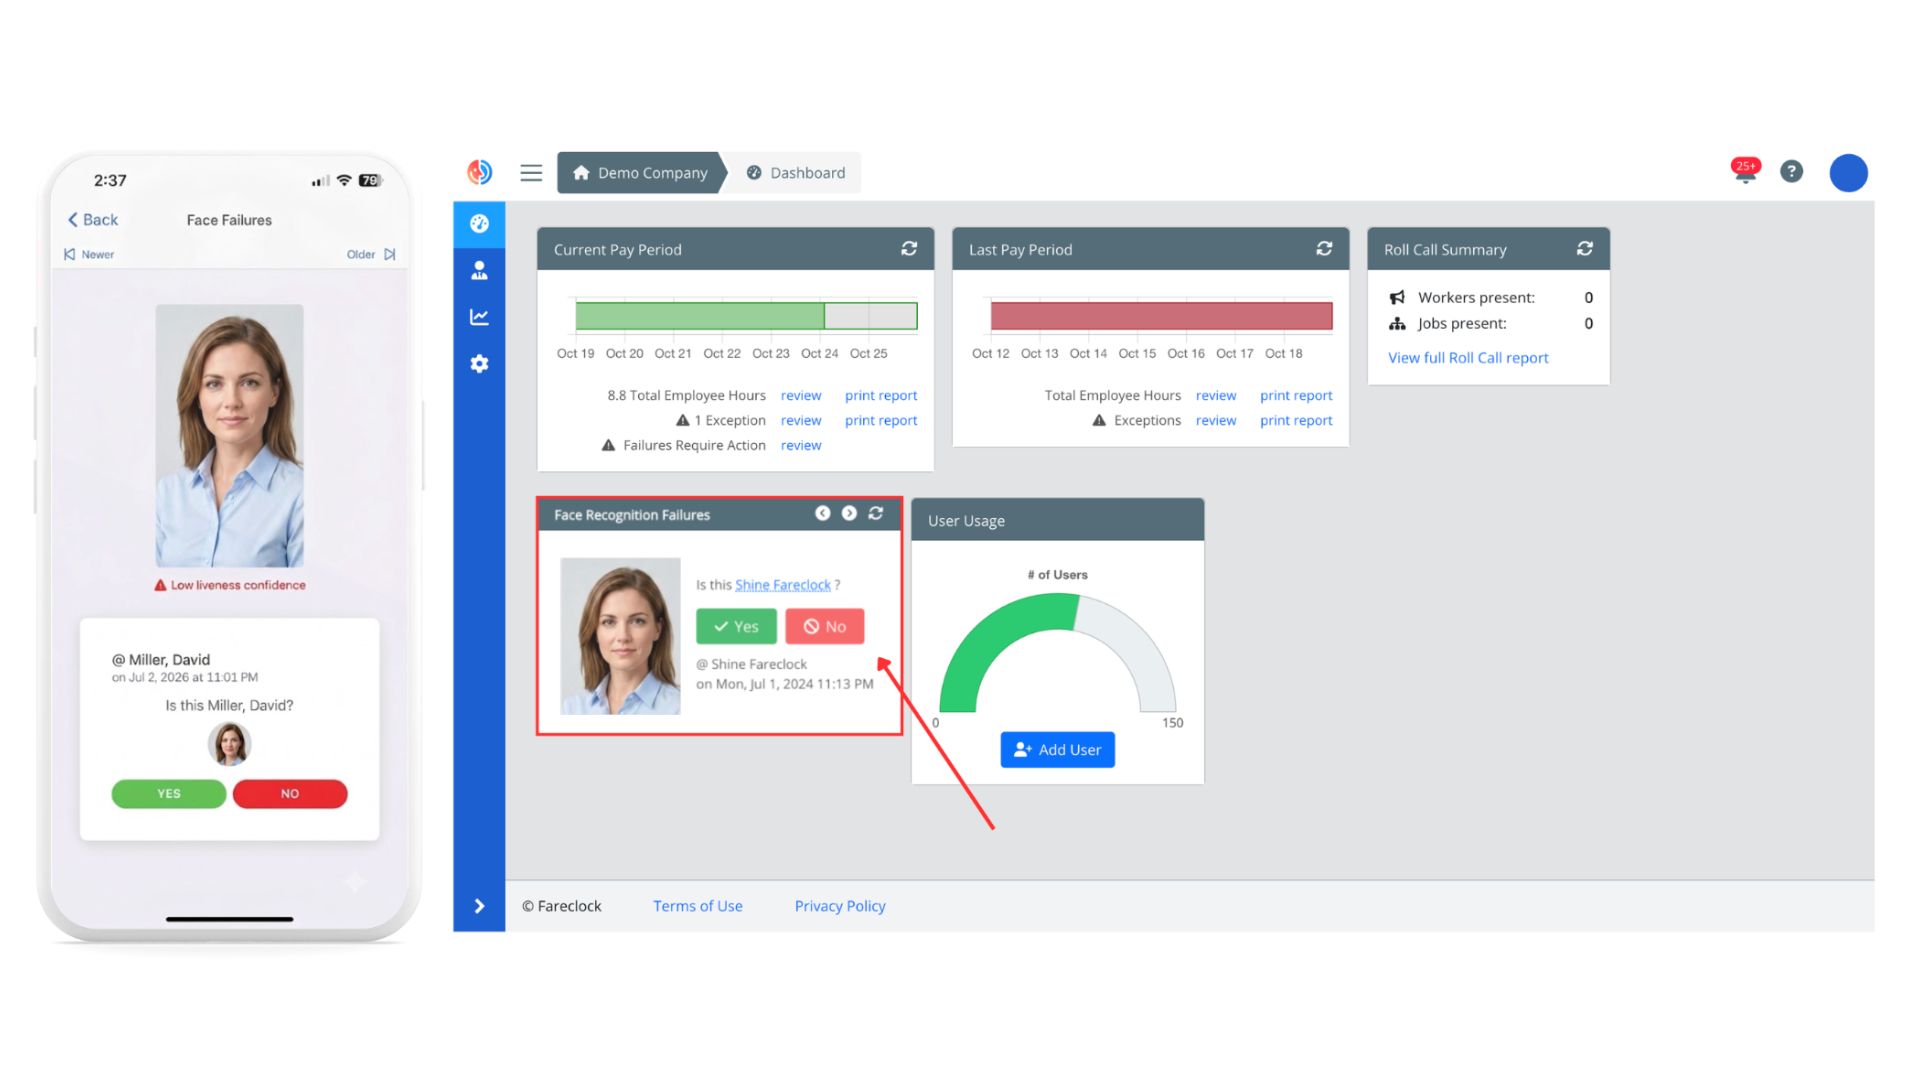Print Last Pay Period Exceptions report
Image resolution: width=1920 pixels, height=1080 pixels.
1296,421
